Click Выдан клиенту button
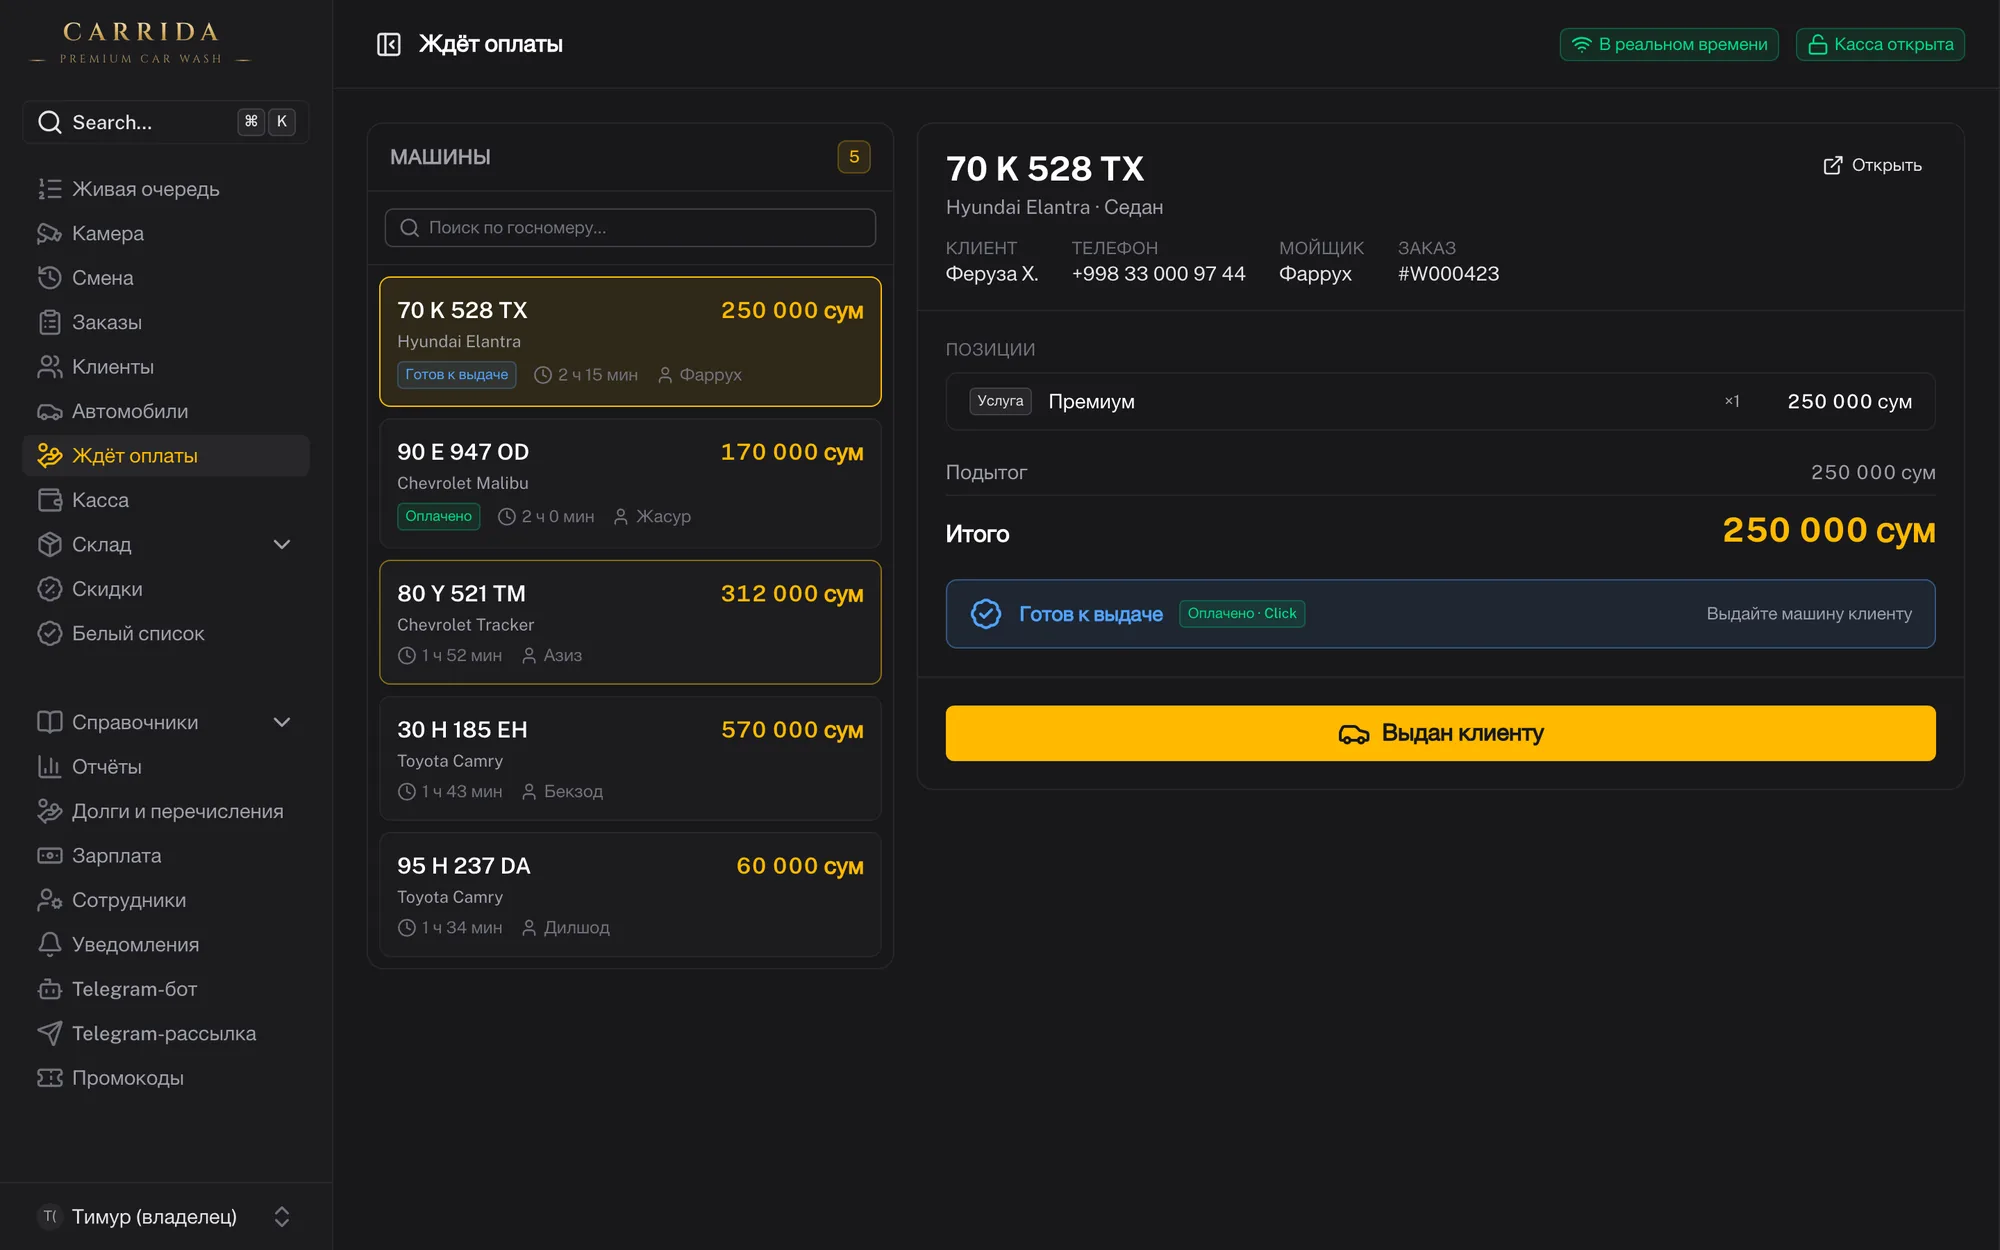The height and width of the screenshot is (1250, 2000). tap(1440, 733)
